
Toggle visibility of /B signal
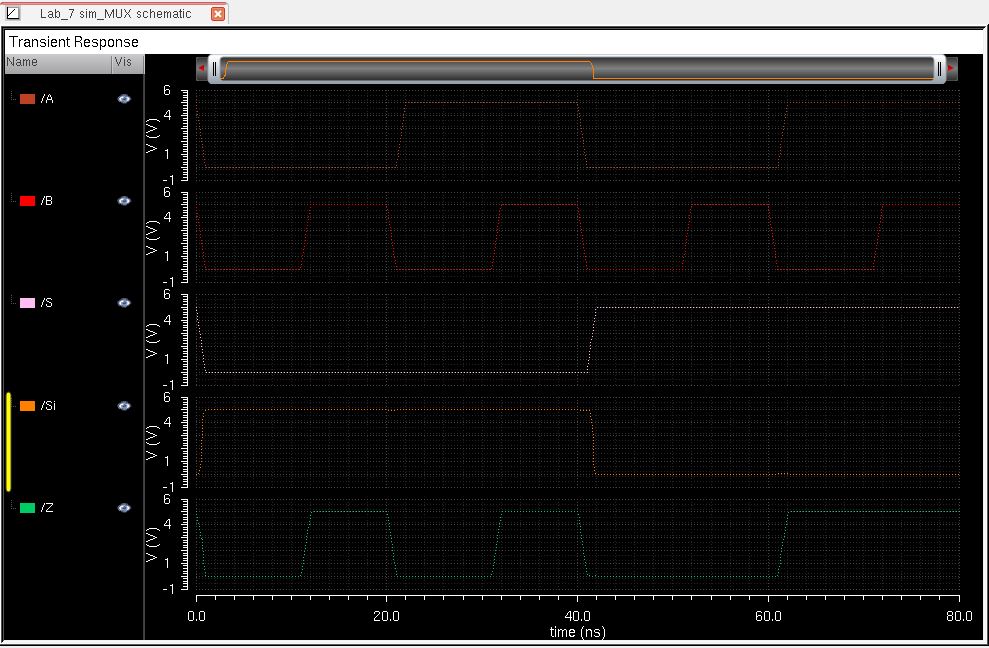(124, 201)
